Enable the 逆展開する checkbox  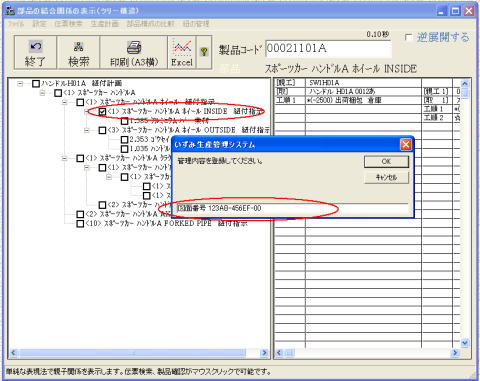[x=408, y=37]
